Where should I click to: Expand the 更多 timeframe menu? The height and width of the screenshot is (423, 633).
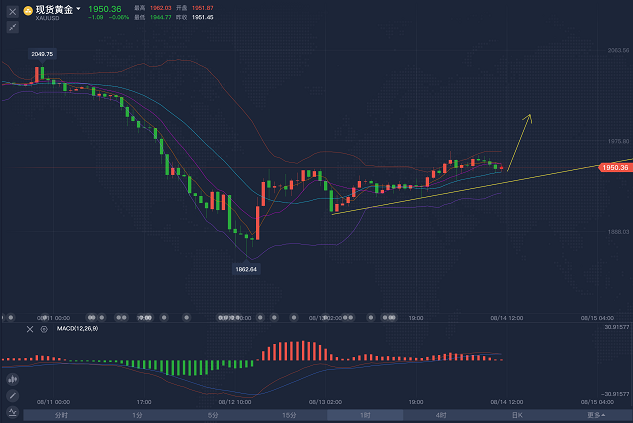tap(595, 415)
